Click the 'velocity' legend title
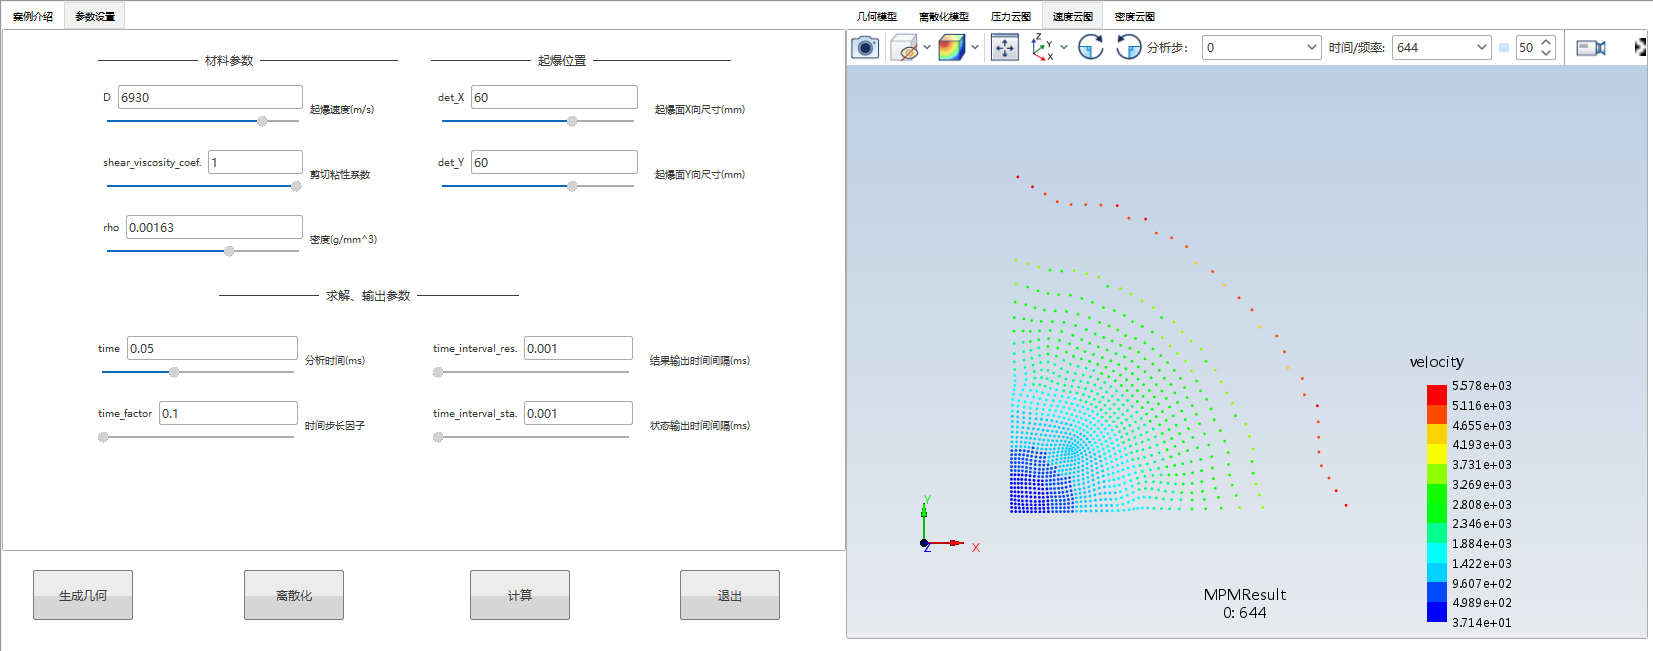Viewport: 1653px width, 651px height. click(x=1436, y=362)
